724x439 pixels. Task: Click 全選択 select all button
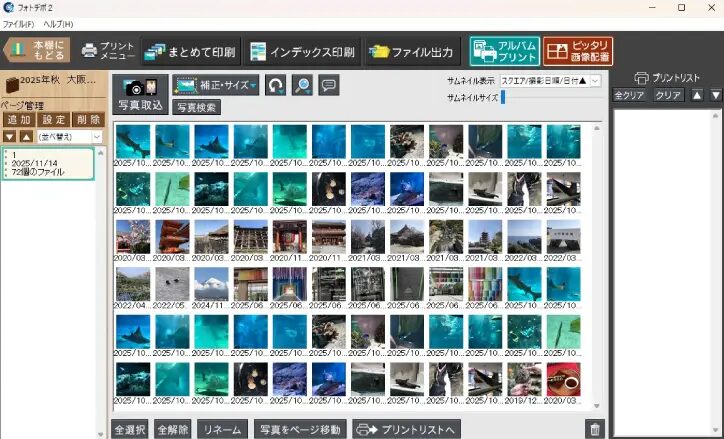pyautogui.click(x=130, y=430)
